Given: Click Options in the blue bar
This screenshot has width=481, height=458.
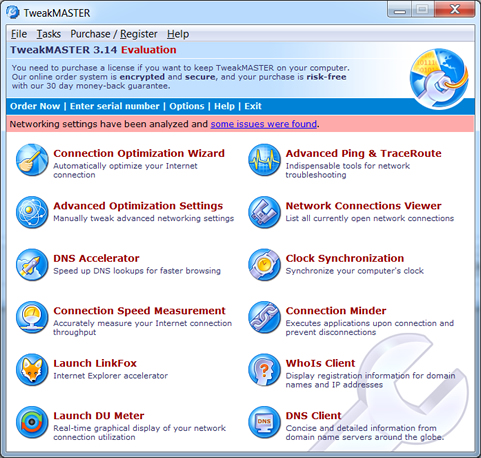Looking at the screenshot, I should click(x=187, y=106).
